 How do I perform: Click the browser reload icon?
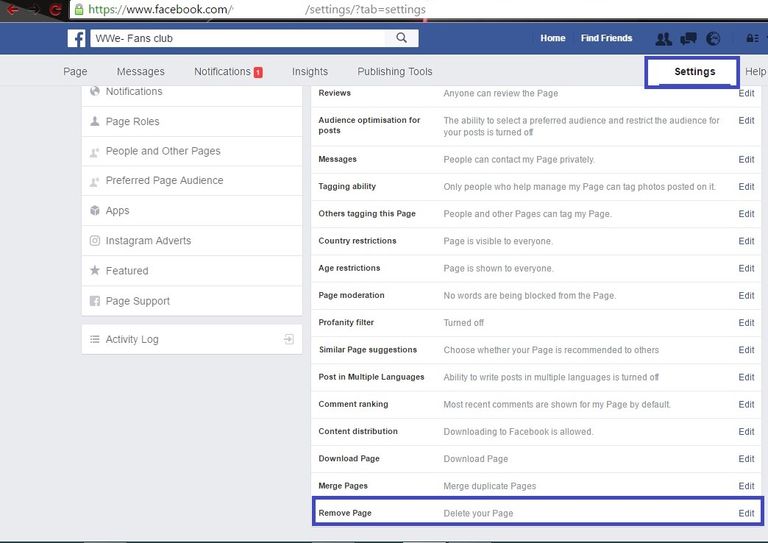pyautogui.click(x=55, y=10)
